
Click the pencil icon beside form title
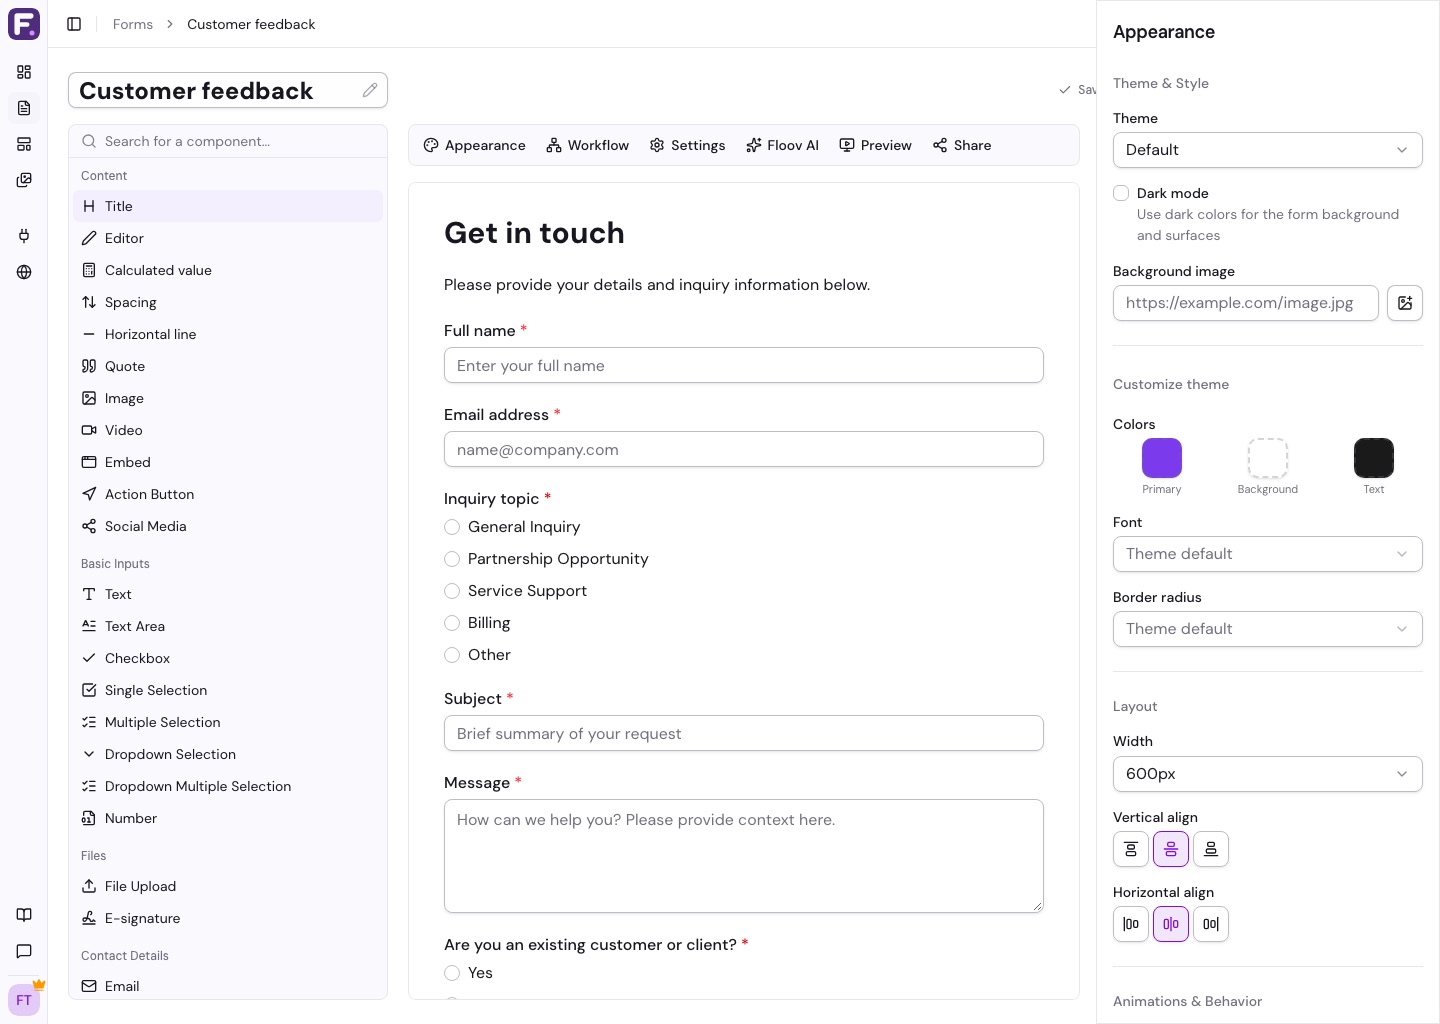click(370, 90)
